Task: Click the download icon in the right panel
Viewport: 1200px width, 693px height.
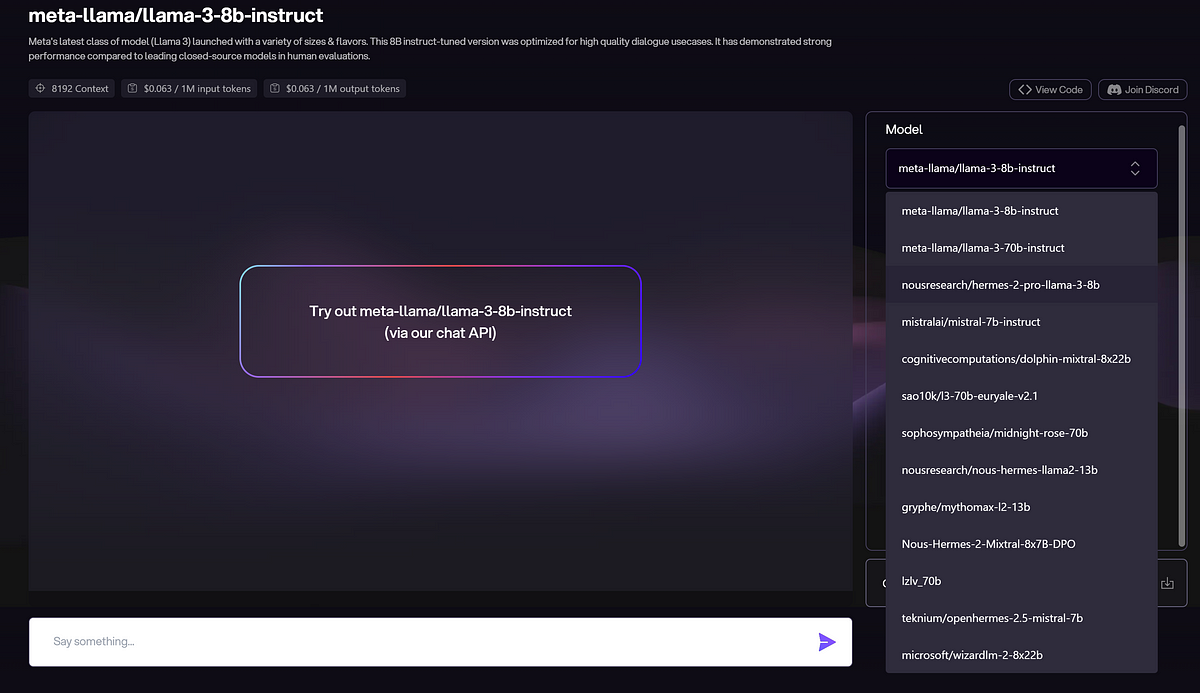Action: [x=1166, y=583]
